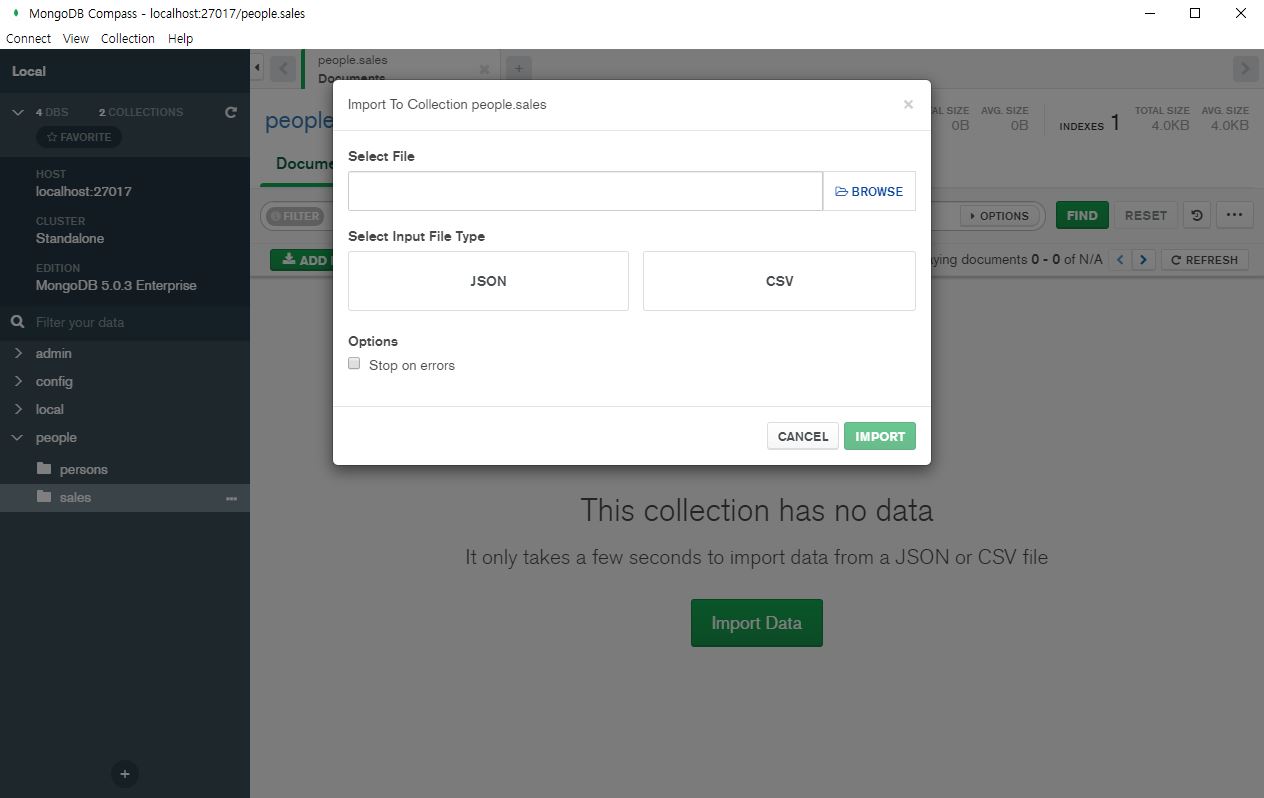The image size is (1264, 798).
Task: Open sales collection options ellipsis
Action: pyautogui.click(x=232, y=498)
